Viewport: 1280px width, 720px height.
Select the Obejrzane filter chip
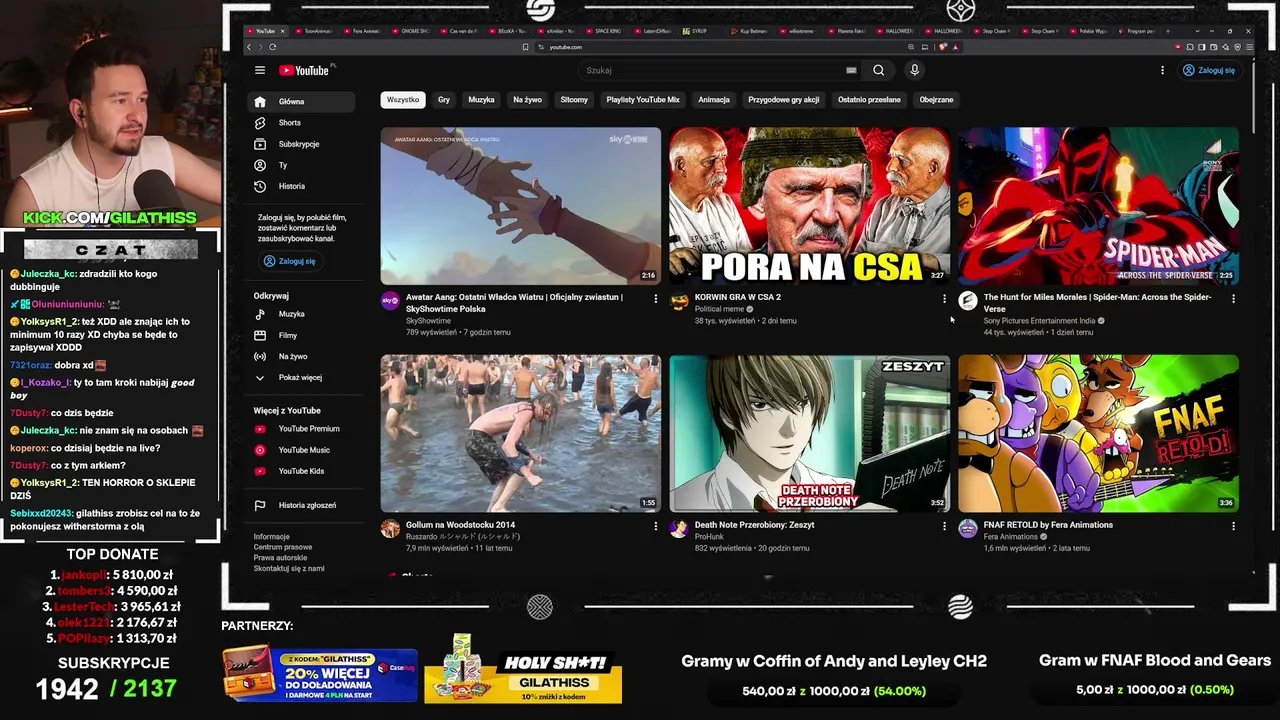(937, 100)
